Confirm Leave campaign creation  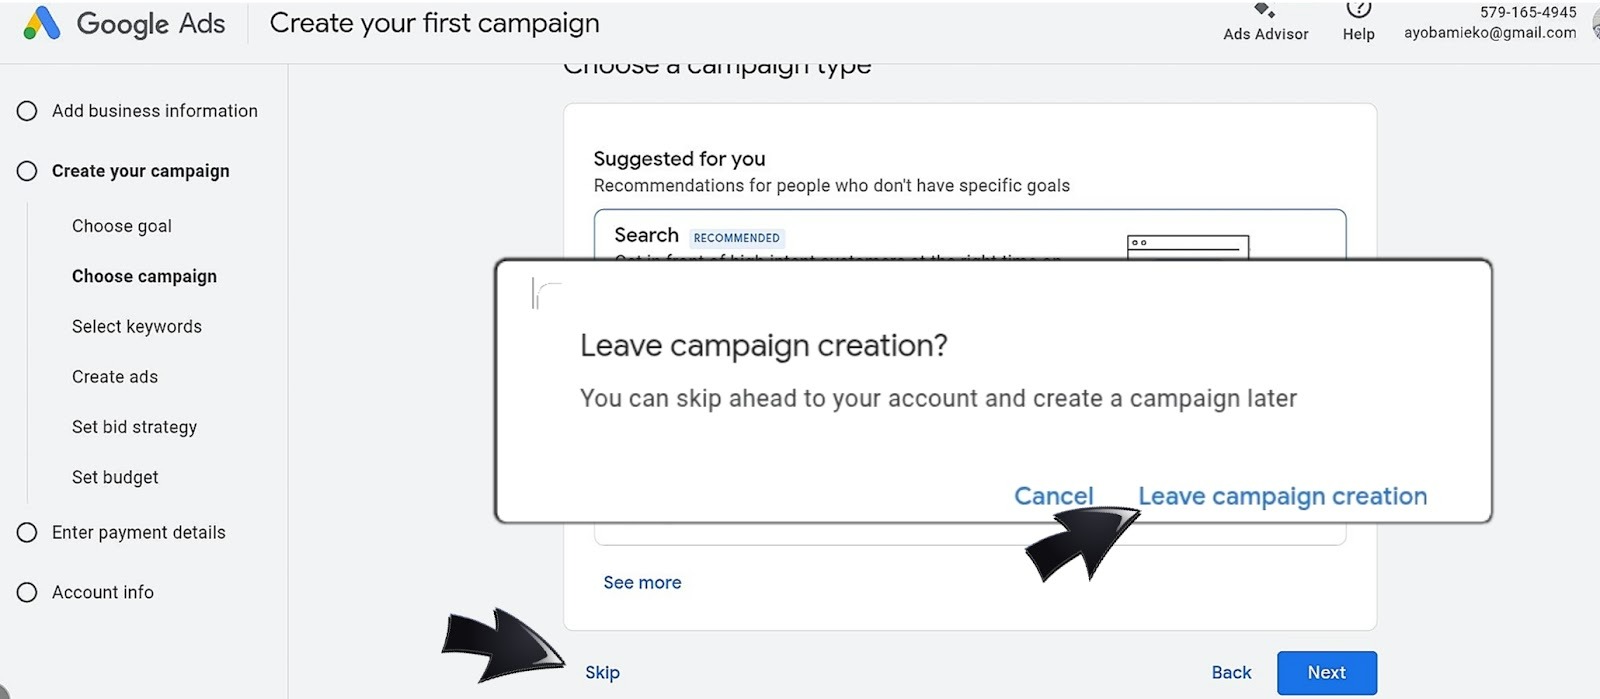(1282, 496)
